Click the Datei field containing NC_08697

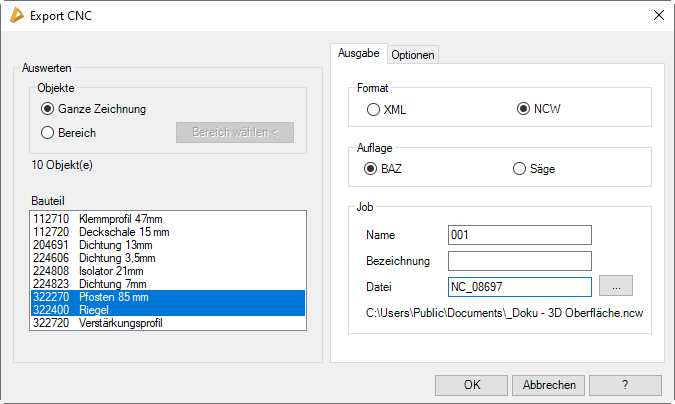point(520,287)
